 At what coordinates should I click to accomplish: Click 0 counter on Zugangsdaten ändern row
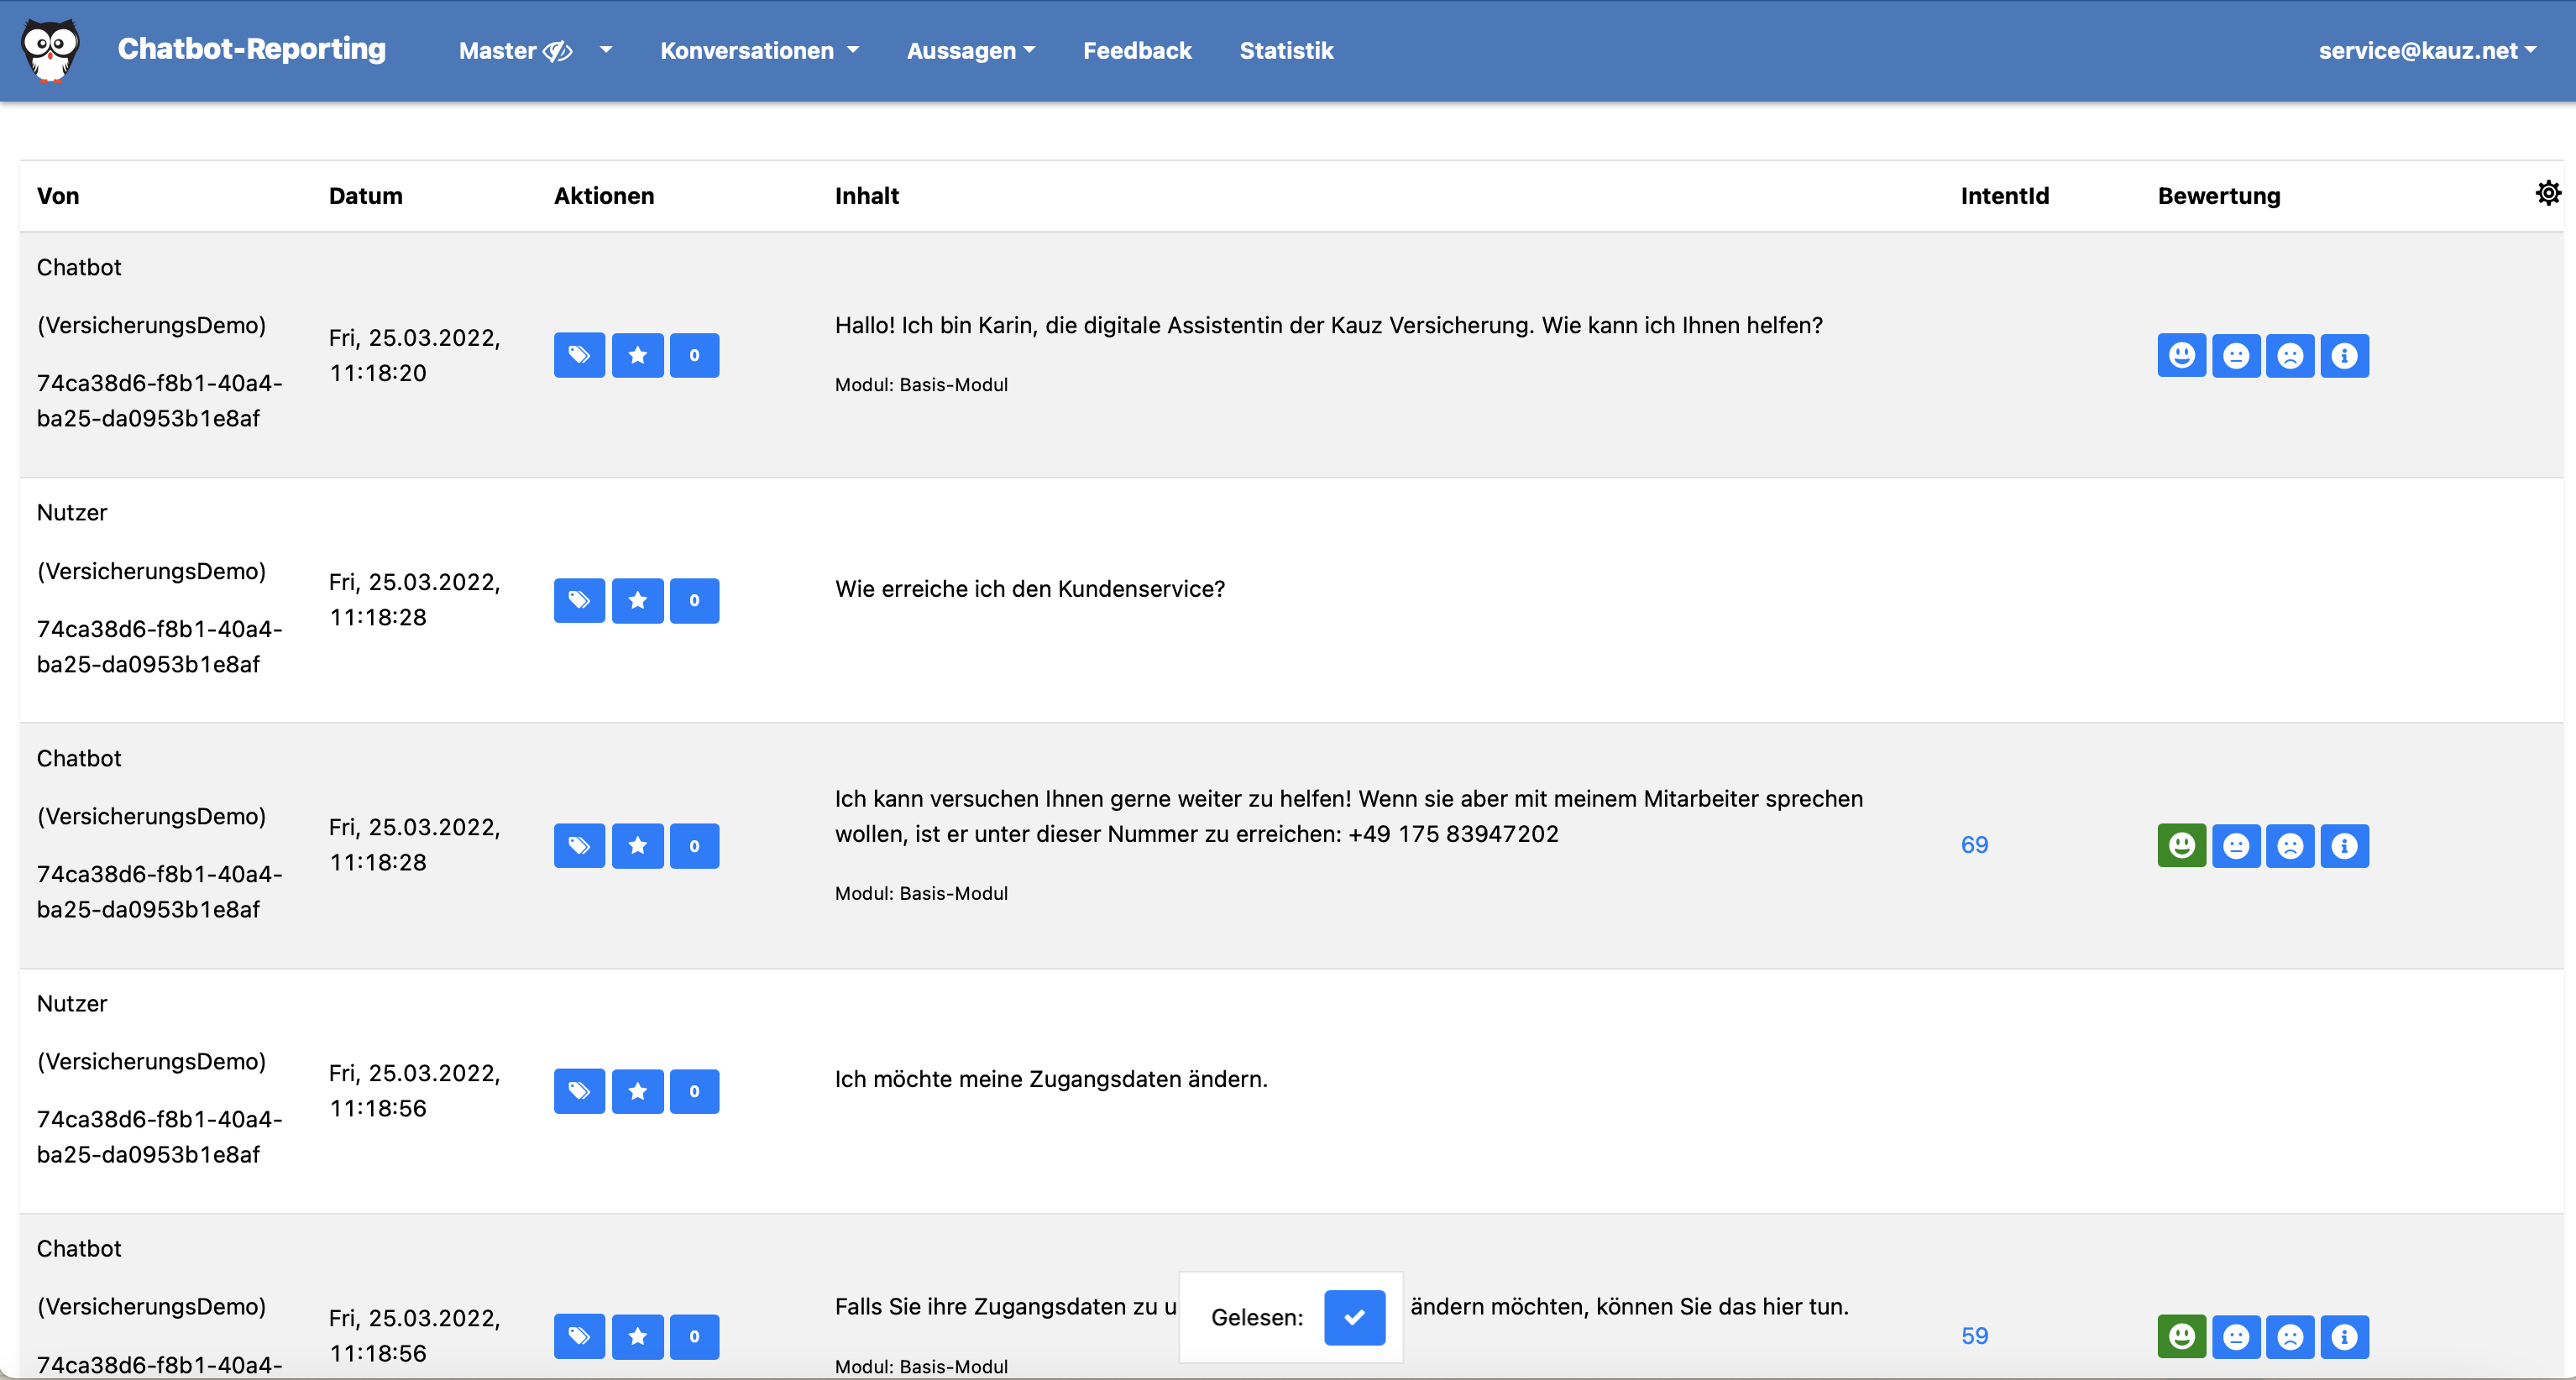tap(694, 1091)
